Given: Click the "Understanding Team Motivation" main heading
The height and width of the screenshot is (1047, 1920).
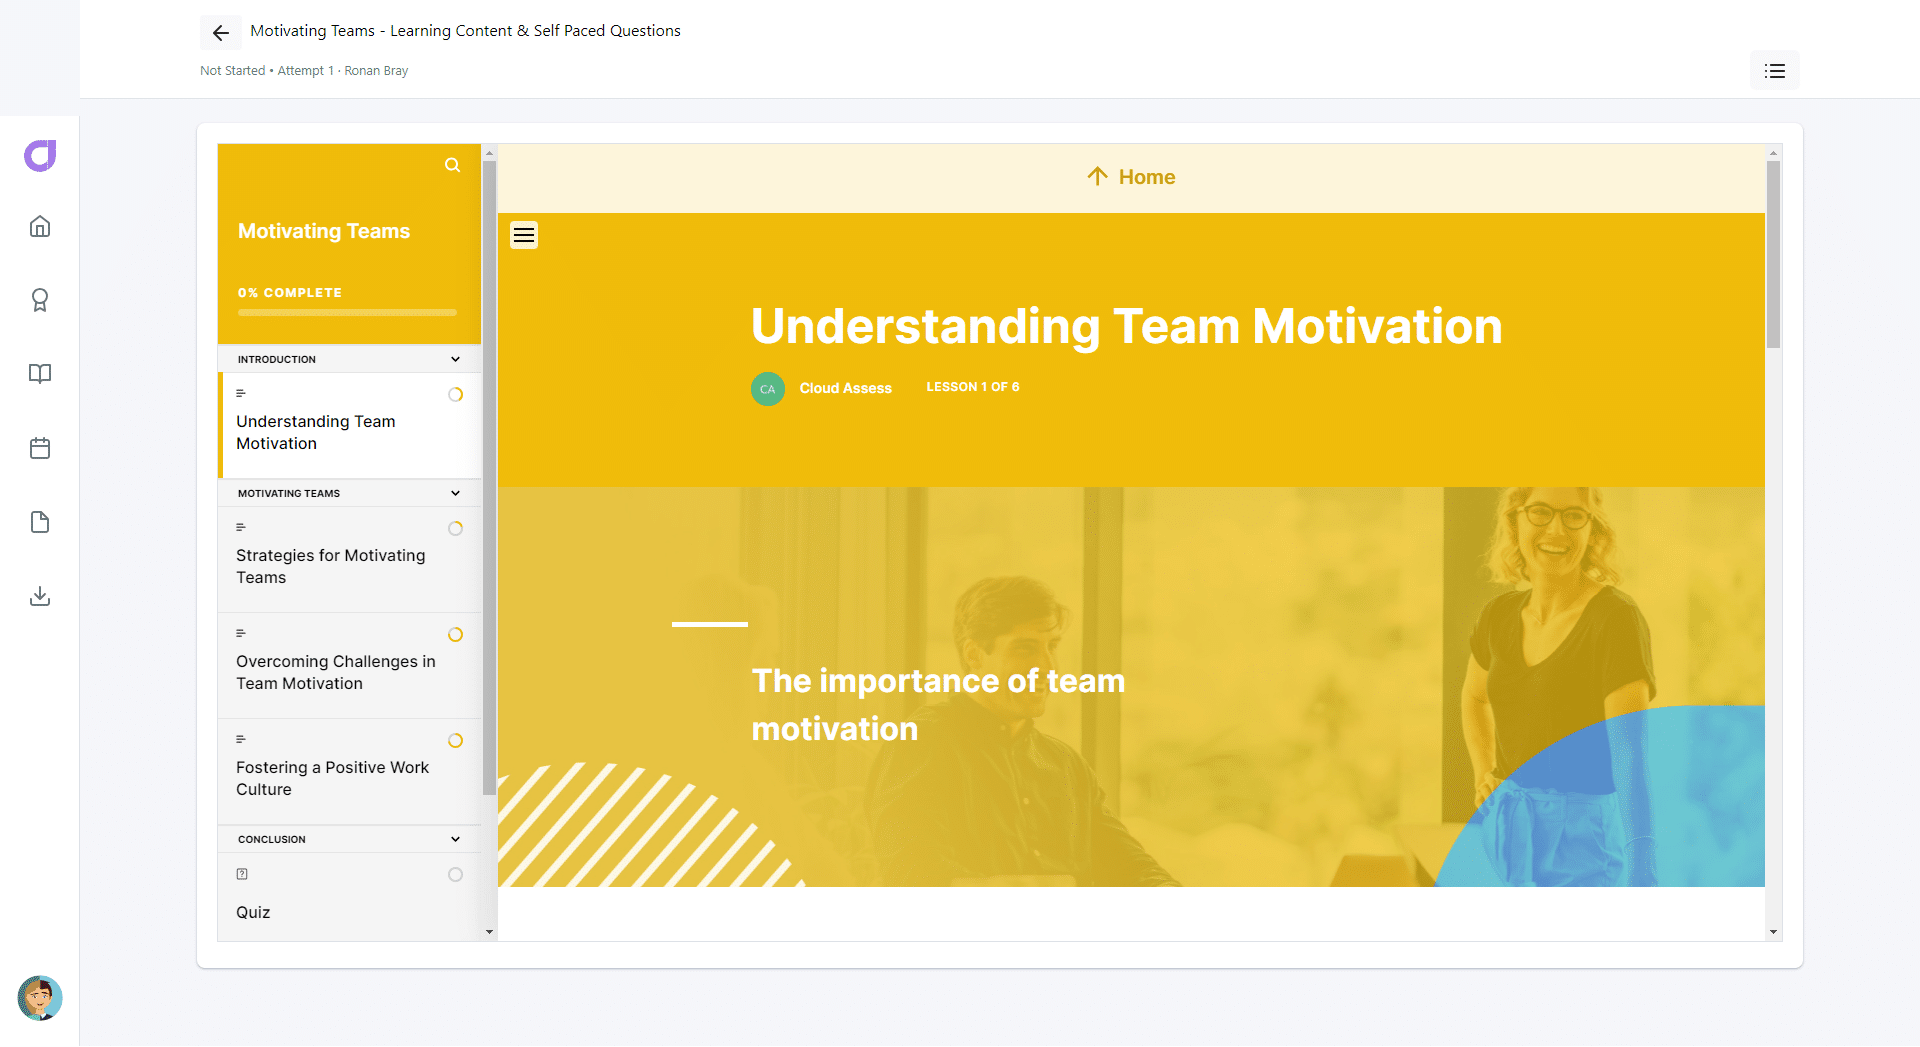Looking at the screenshot, I should [x=1127, y=326].
